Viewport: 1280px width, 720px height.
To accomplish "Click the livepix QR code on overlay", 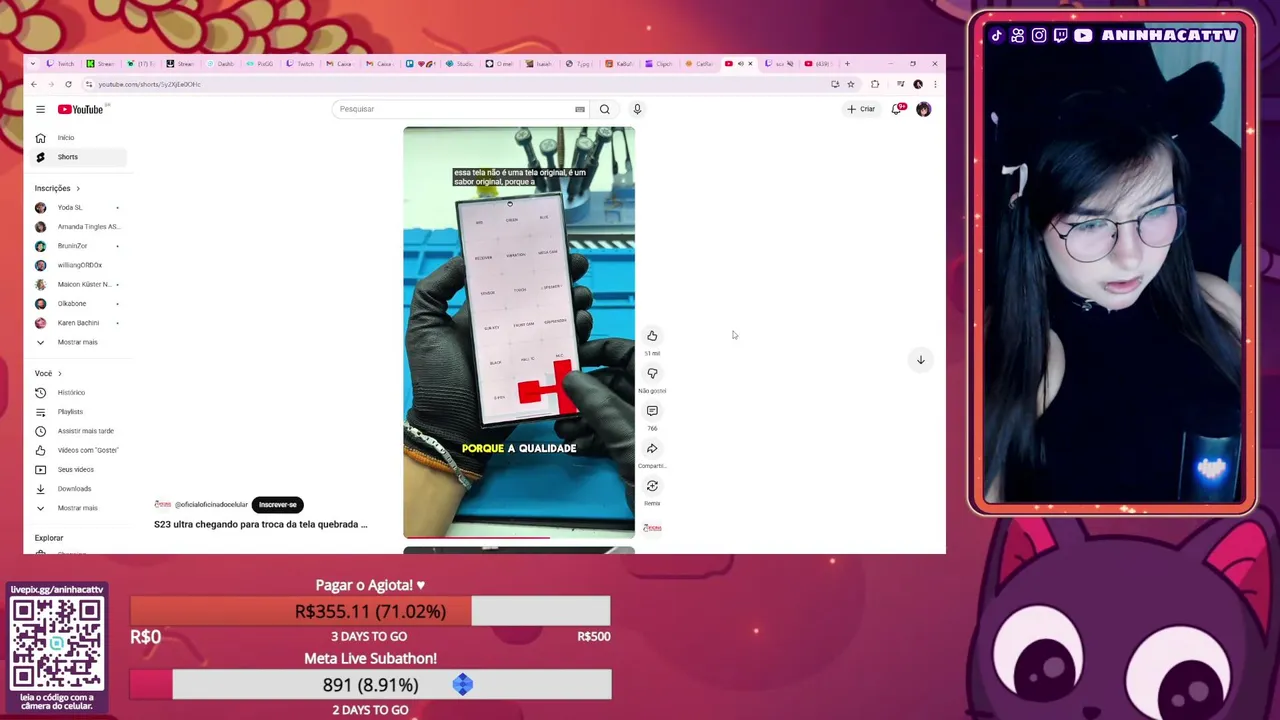I will coord(57,643).
